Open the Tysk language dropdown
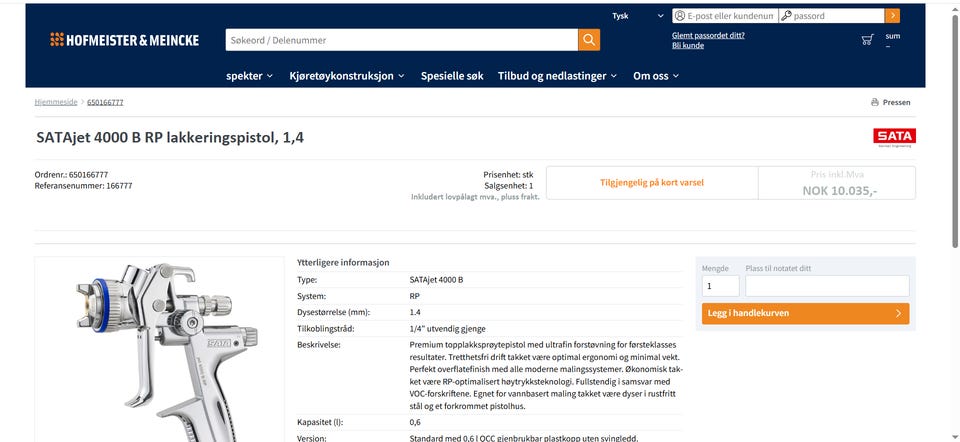This screenshot has height=442, width=960. point(638,16)
